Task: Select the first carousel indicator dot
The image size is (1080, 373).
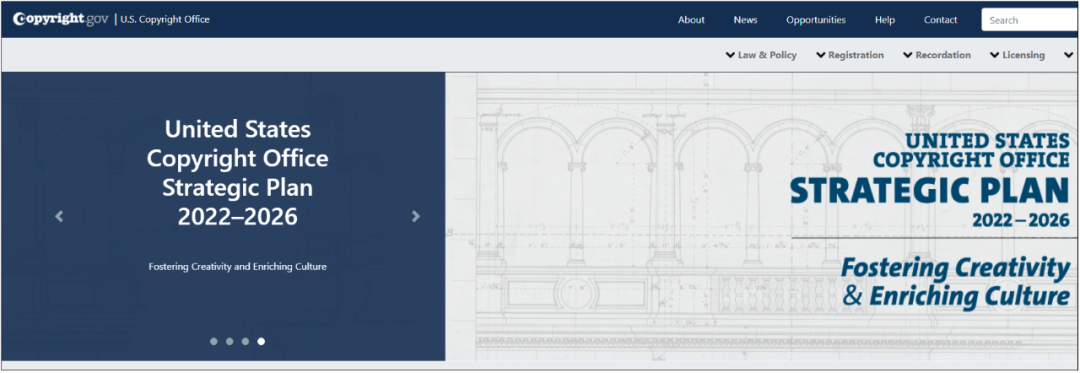Action: (214, 341)
